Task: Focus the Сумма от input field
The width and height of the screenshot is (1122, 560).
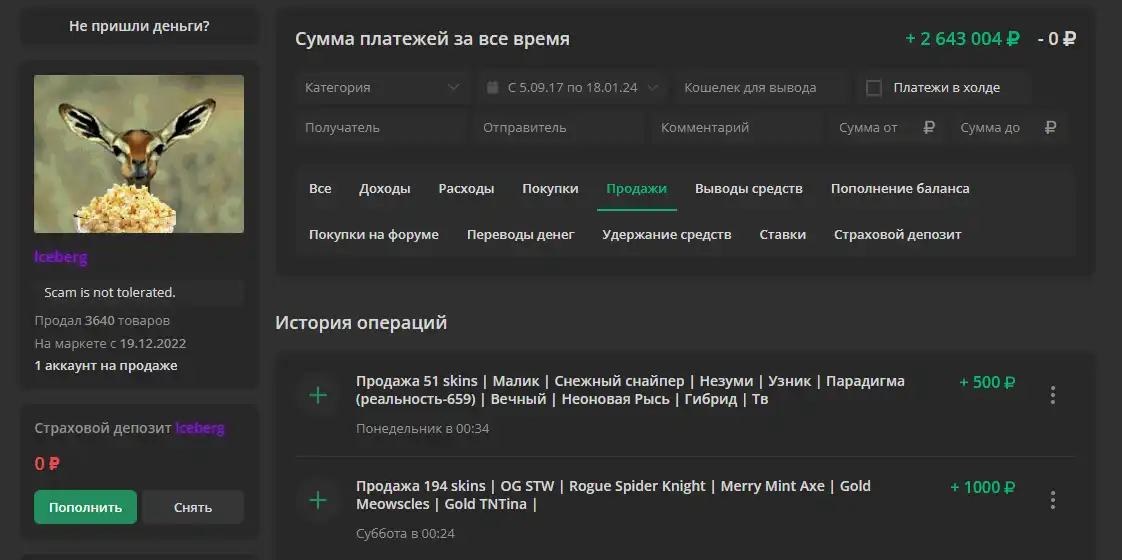Action: [887, 128]
